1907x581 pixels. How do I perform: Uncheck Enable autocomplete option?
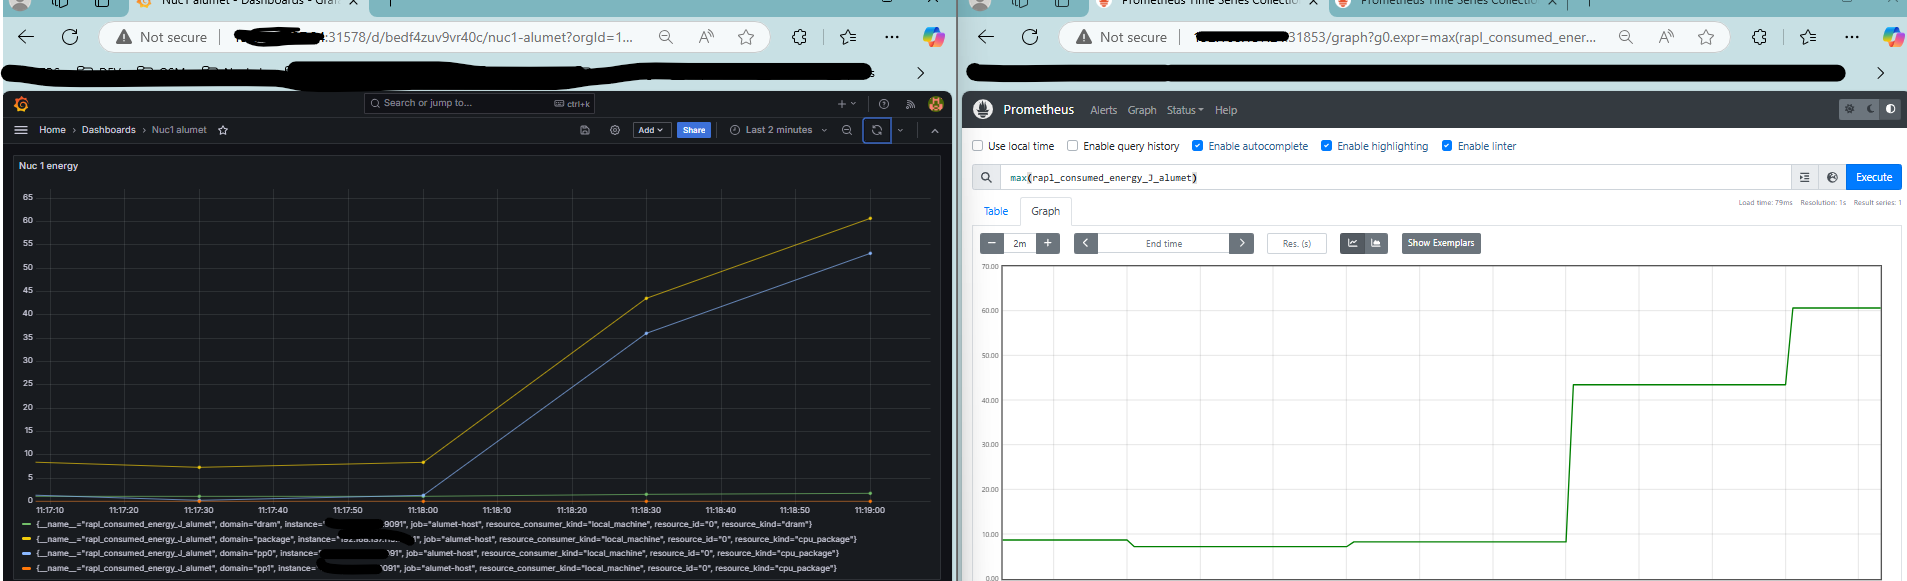(x=1197, y=146)
